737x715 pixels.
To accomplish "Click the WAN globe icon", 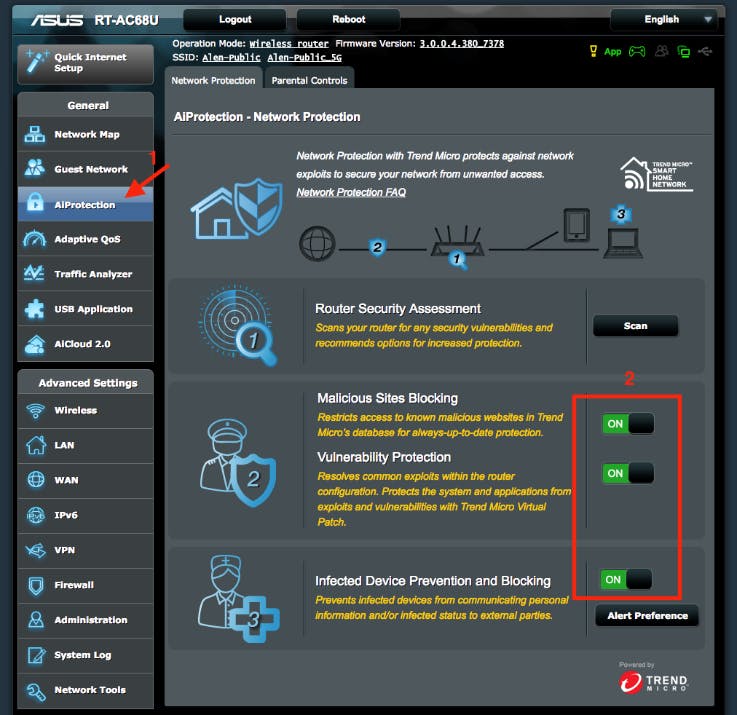I will pos(36,480).
